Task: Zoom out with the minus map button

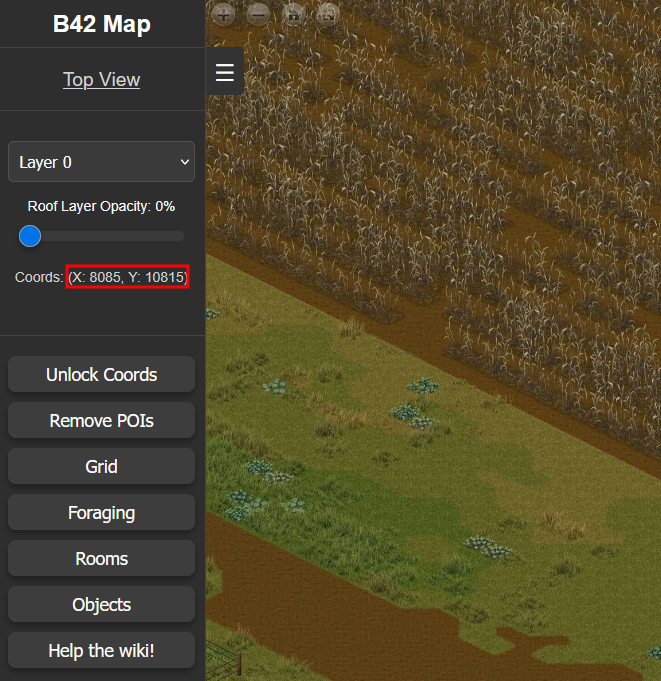Action: [258, 15]
